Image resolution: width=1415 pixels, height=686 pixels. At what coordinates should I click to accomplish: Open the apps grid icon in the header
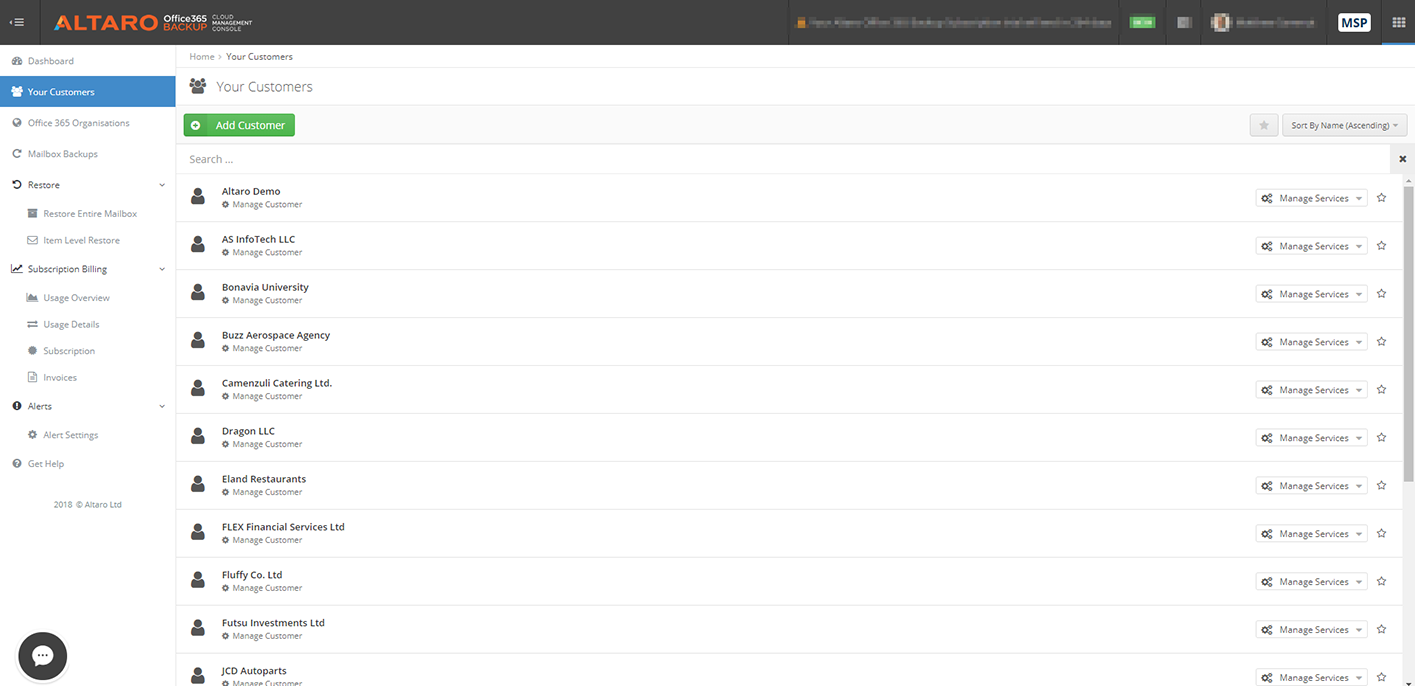tap(1398, 22)
